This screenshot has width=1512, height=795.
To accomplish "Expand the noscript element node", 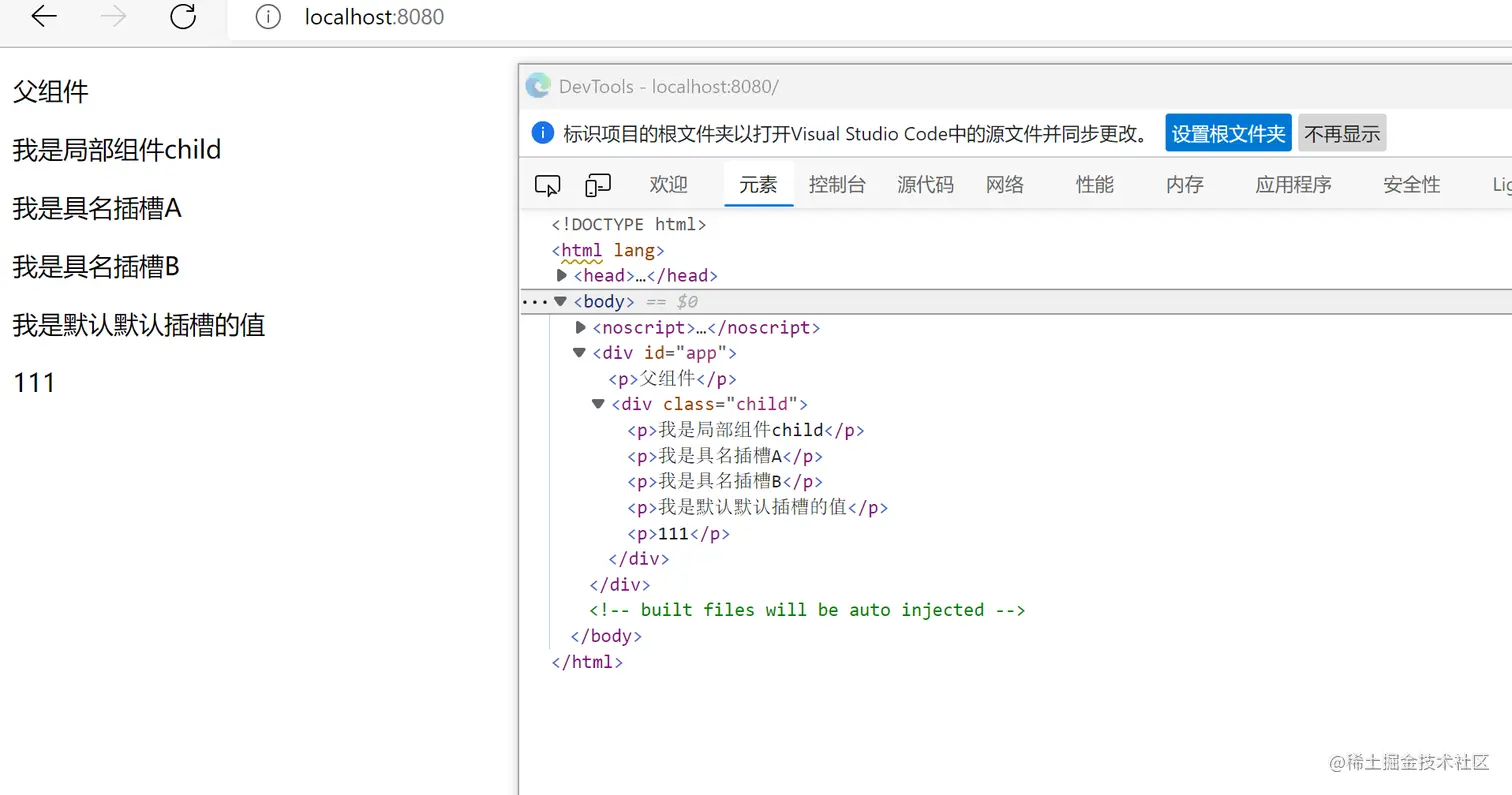I will coord(580,327).
